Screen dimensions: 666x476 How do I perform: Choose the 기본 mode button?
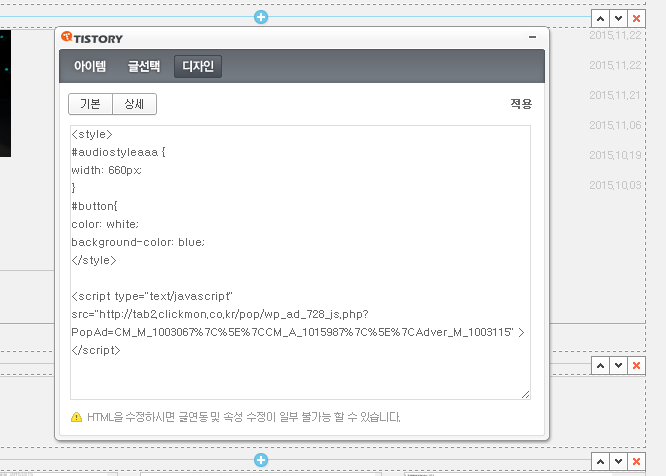pyautogui.click(x=90, y=104)
